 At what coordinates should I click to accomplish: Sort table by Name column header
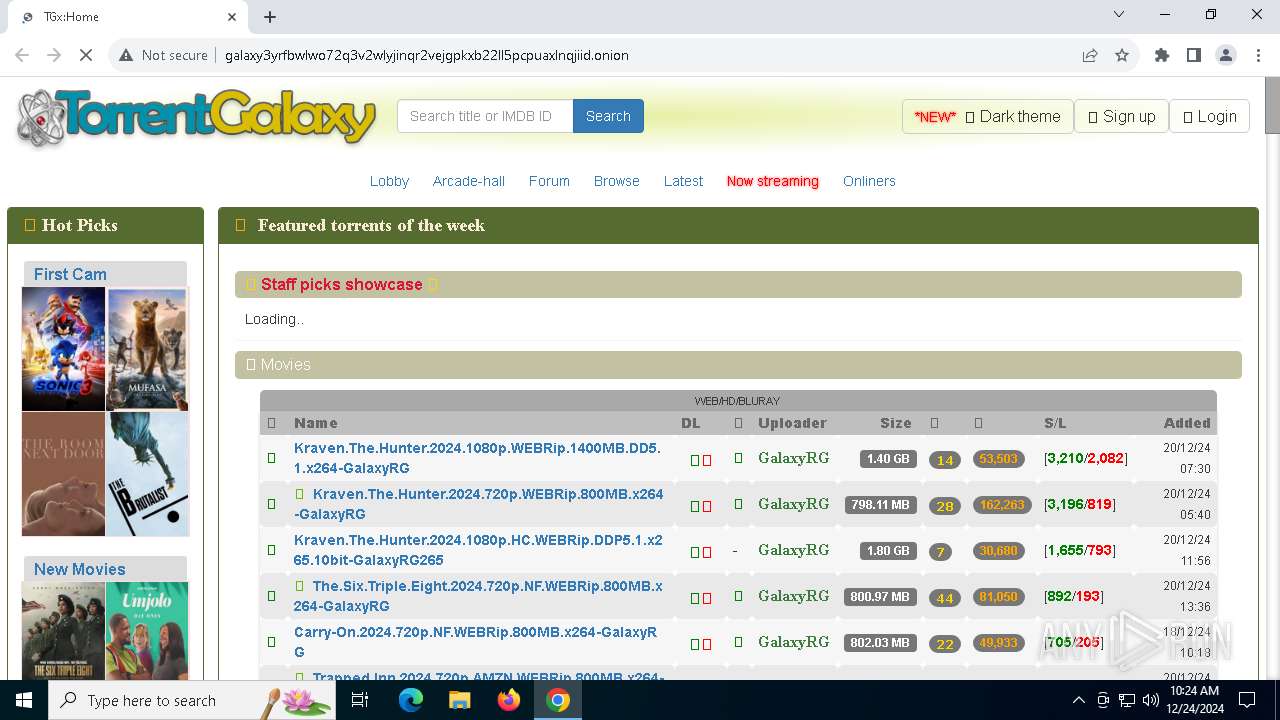coord(315,423)
